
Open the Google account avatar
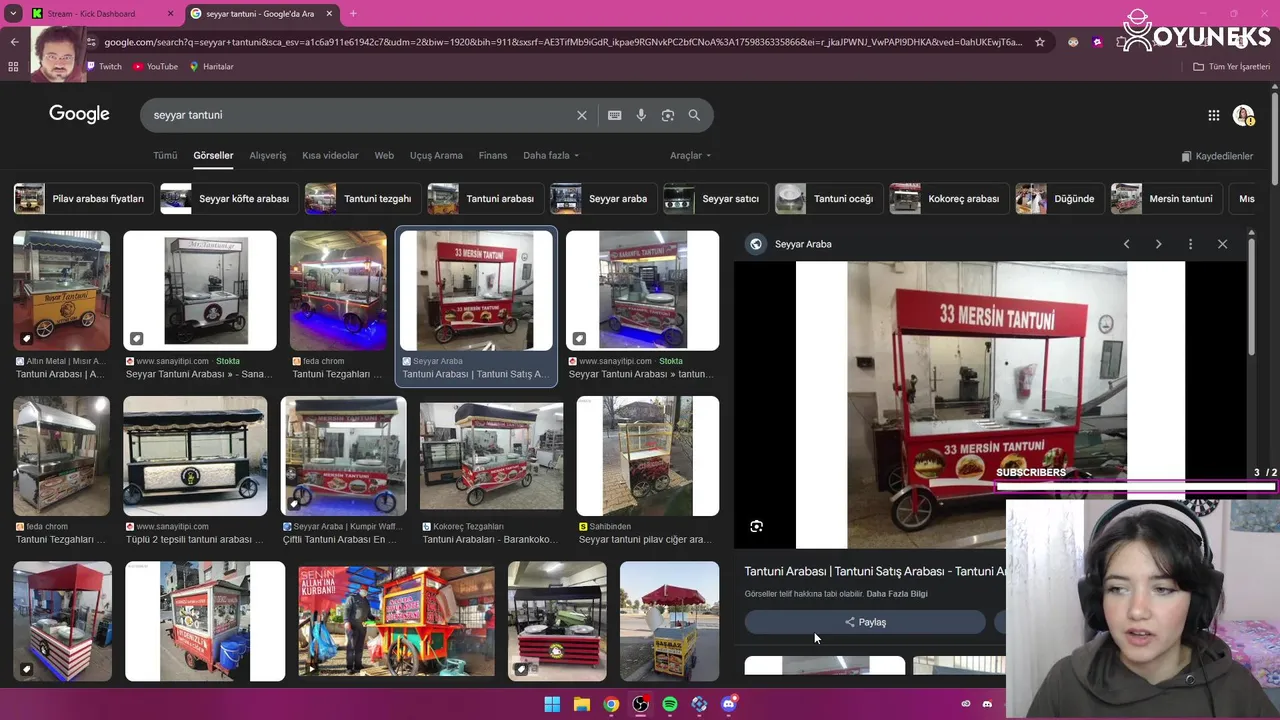(x=1243, y=115)
